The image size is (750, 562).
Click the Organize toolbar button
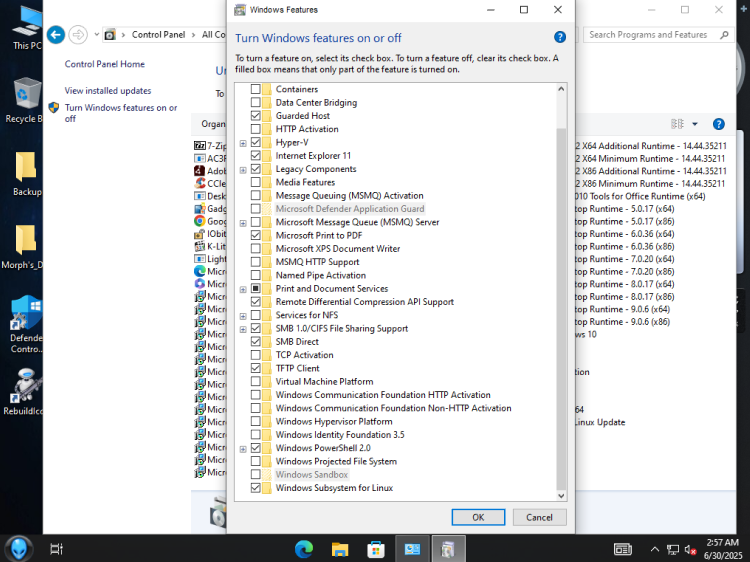(213, 124)
